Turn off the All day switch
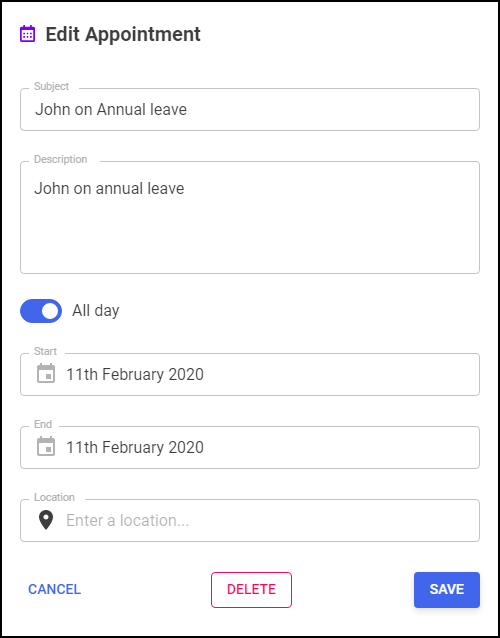The height and width of the screenshot is (638, 500). 41,311
